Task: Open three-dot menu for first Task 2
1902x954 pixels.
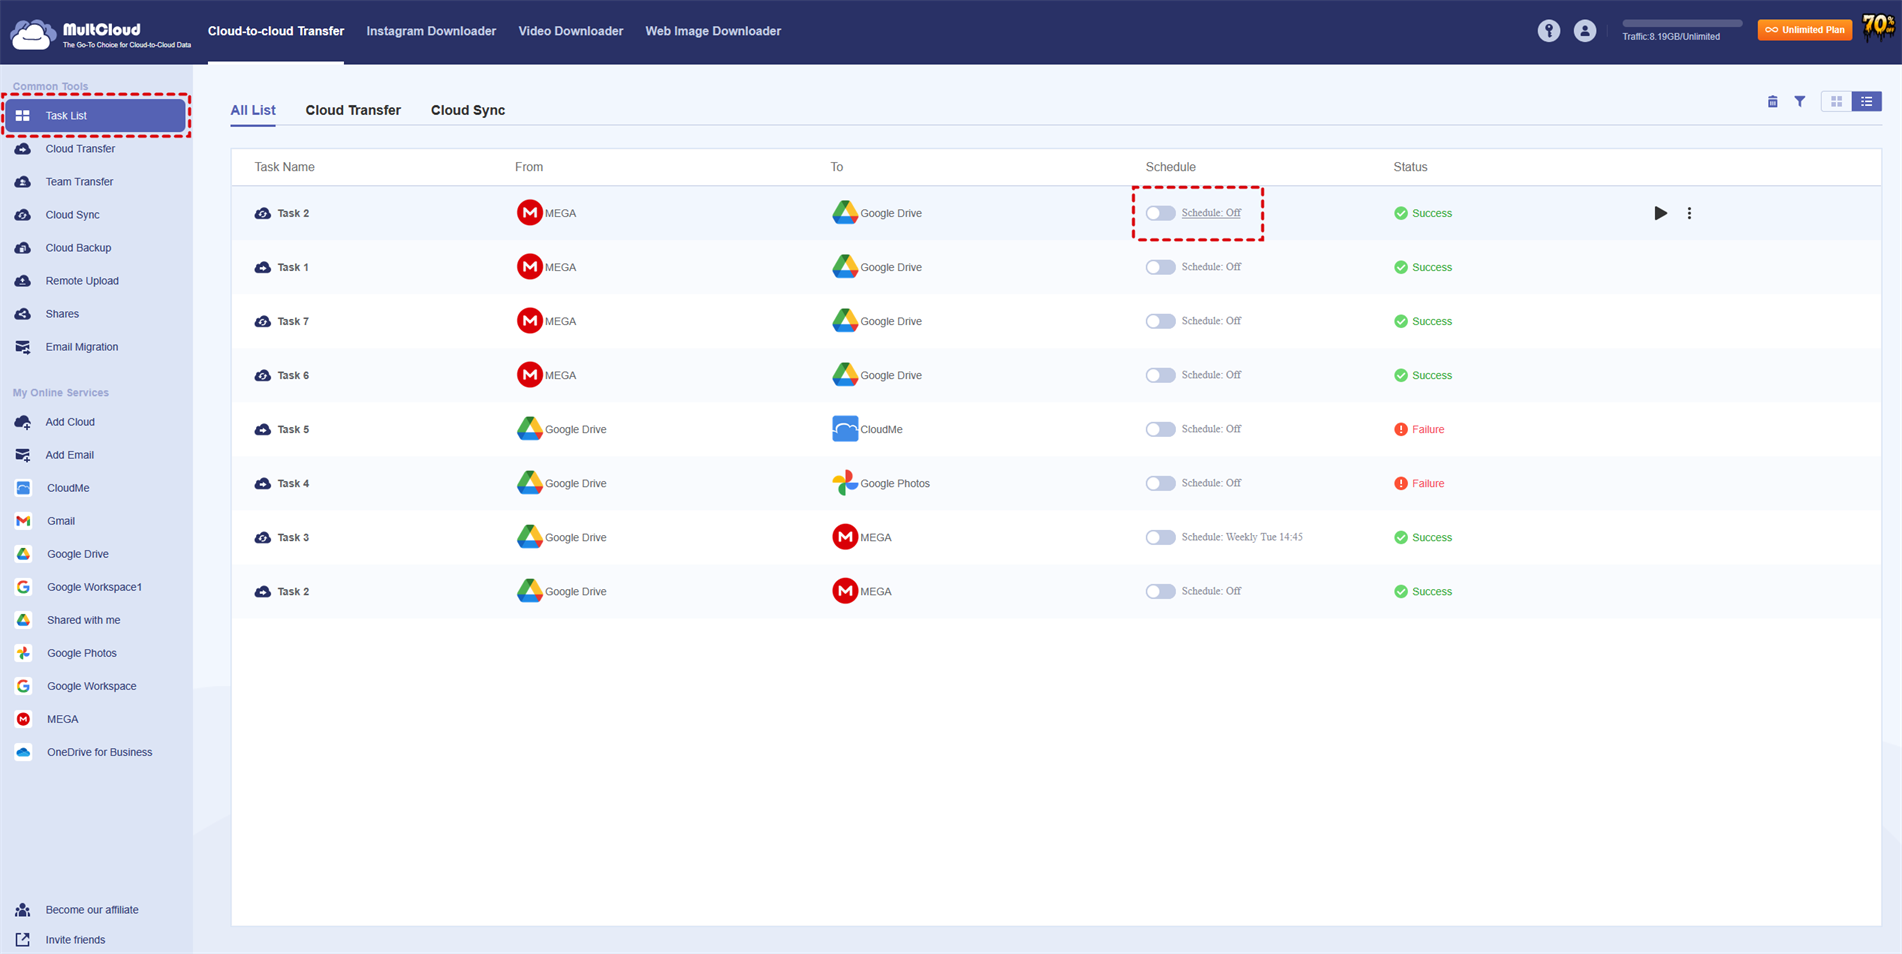Action: (1689, 213)
